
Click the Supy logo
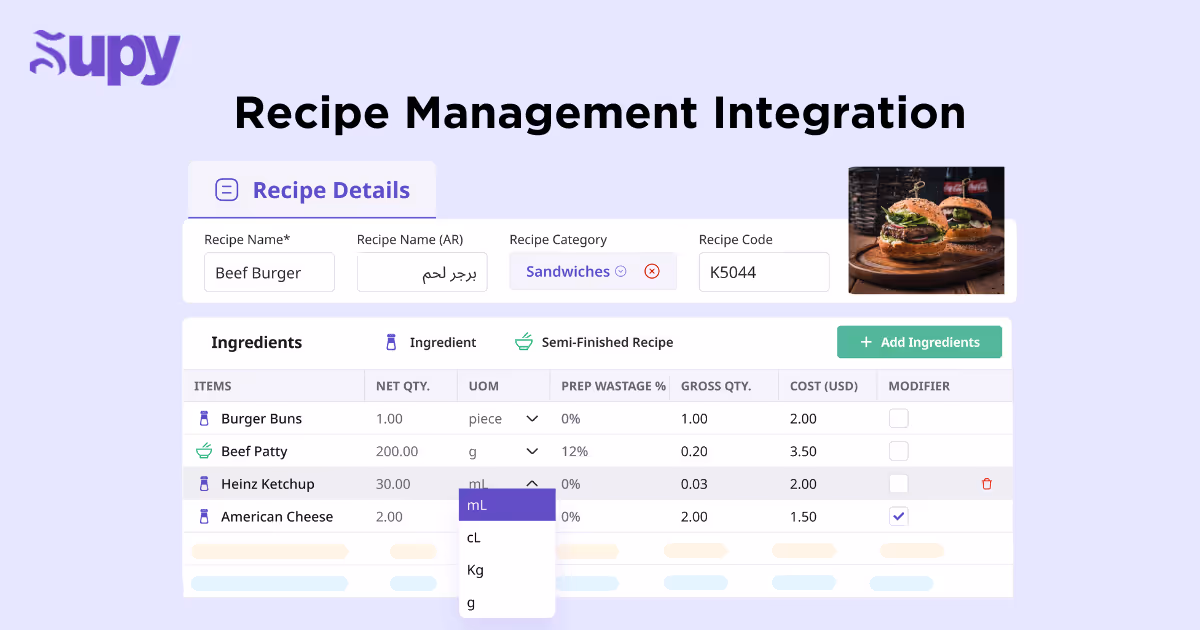104,57
